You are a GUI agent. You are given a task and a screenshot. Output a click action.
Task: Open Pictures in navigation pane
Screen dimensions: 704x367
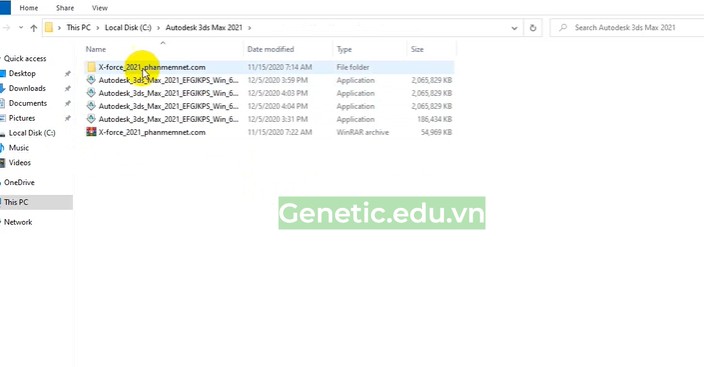point(22,118)
